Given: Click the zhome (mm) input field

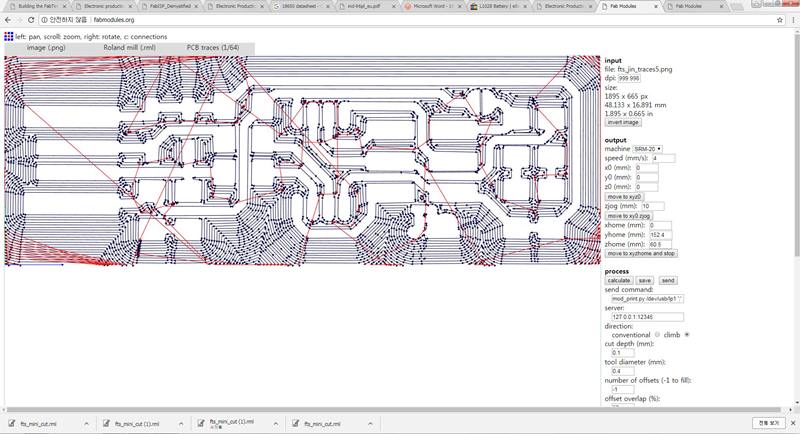Looking at the screenshot, I should (660, 244).
